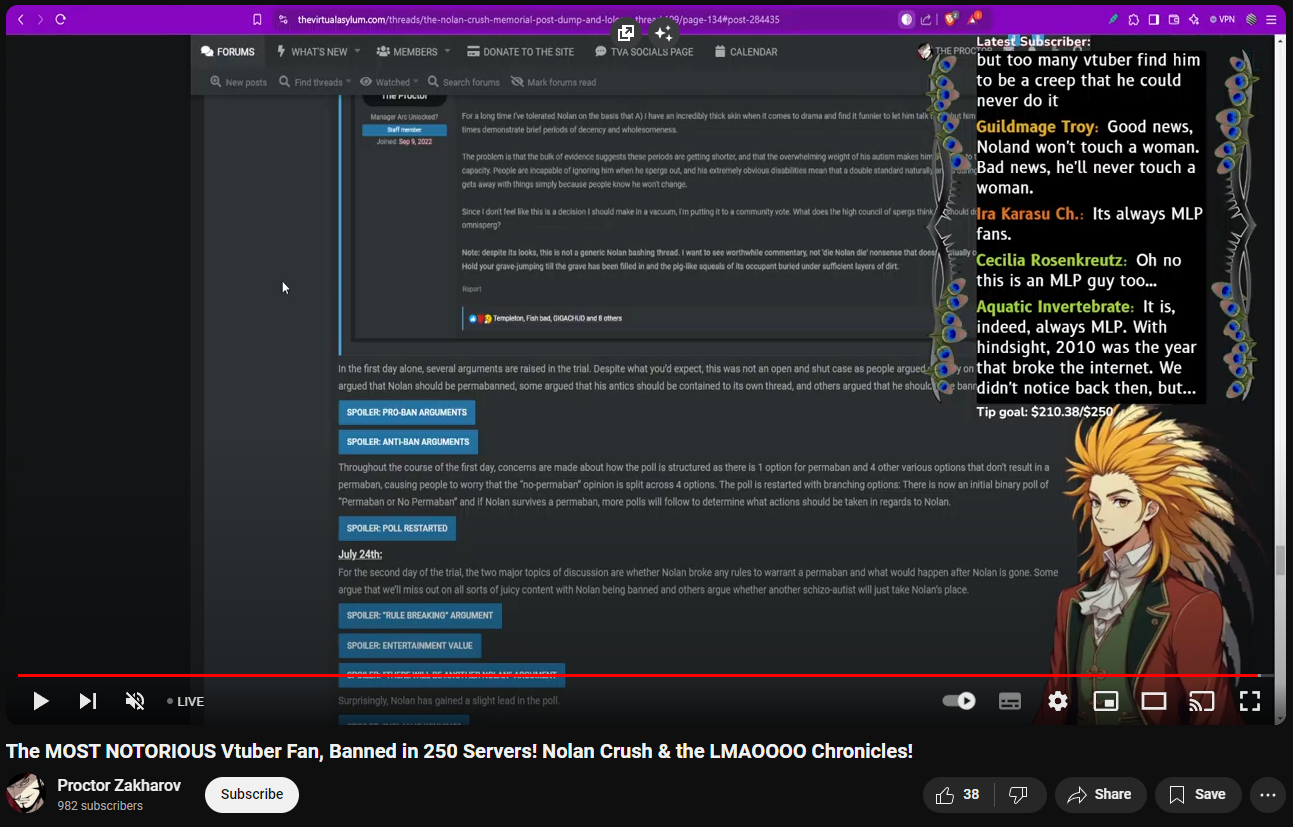1293x827 pixels.
Task: Enter fullscreen mode
Action: coord(1250,701)
